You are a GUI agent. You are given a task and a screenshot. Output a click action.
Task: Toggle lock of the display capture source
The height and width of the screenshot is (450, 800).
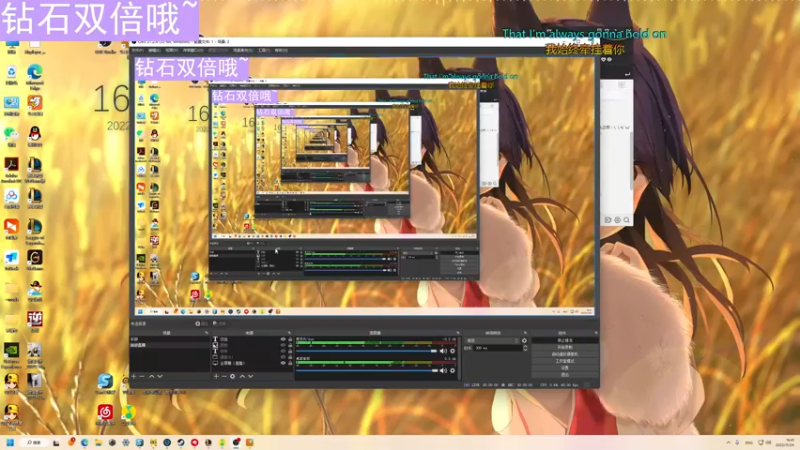pyautogui.click(x=290, y=363)
